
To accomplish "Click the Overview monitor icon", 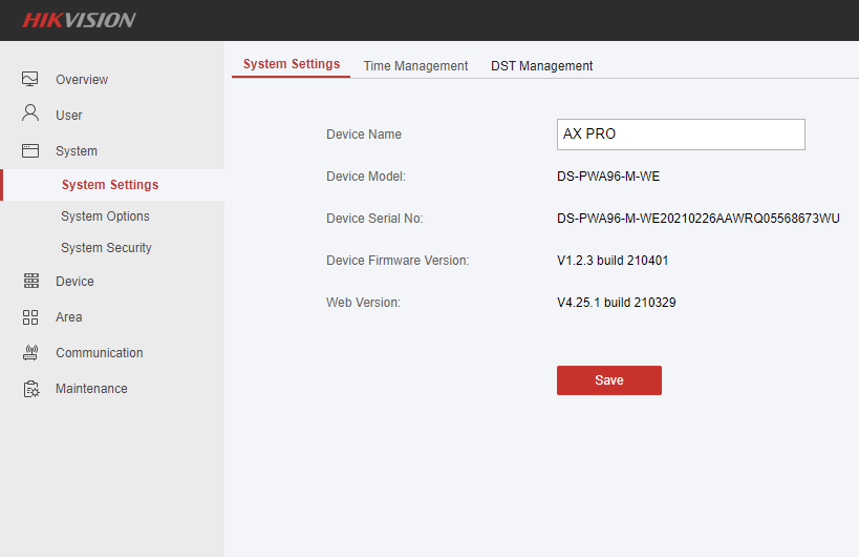I will pyautogui.click(x=30, y=79).
